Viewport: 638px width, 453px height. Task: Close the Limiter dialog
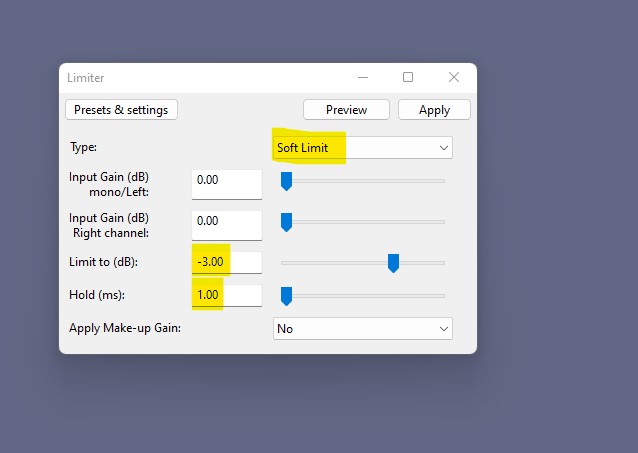(454, 77)
